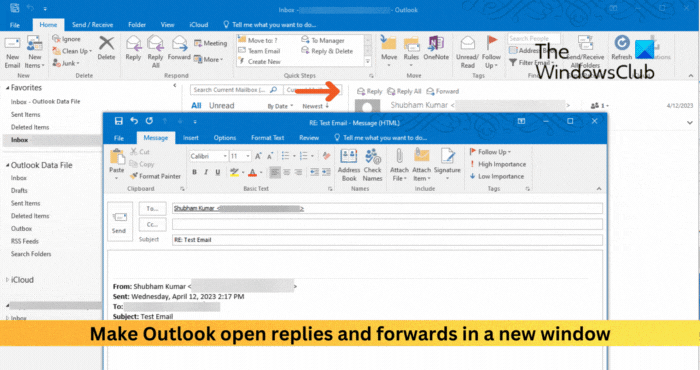The width and height of the screenshot is (700, 370).
Task: Select Unread filter in message list
Action: point(221,106)
